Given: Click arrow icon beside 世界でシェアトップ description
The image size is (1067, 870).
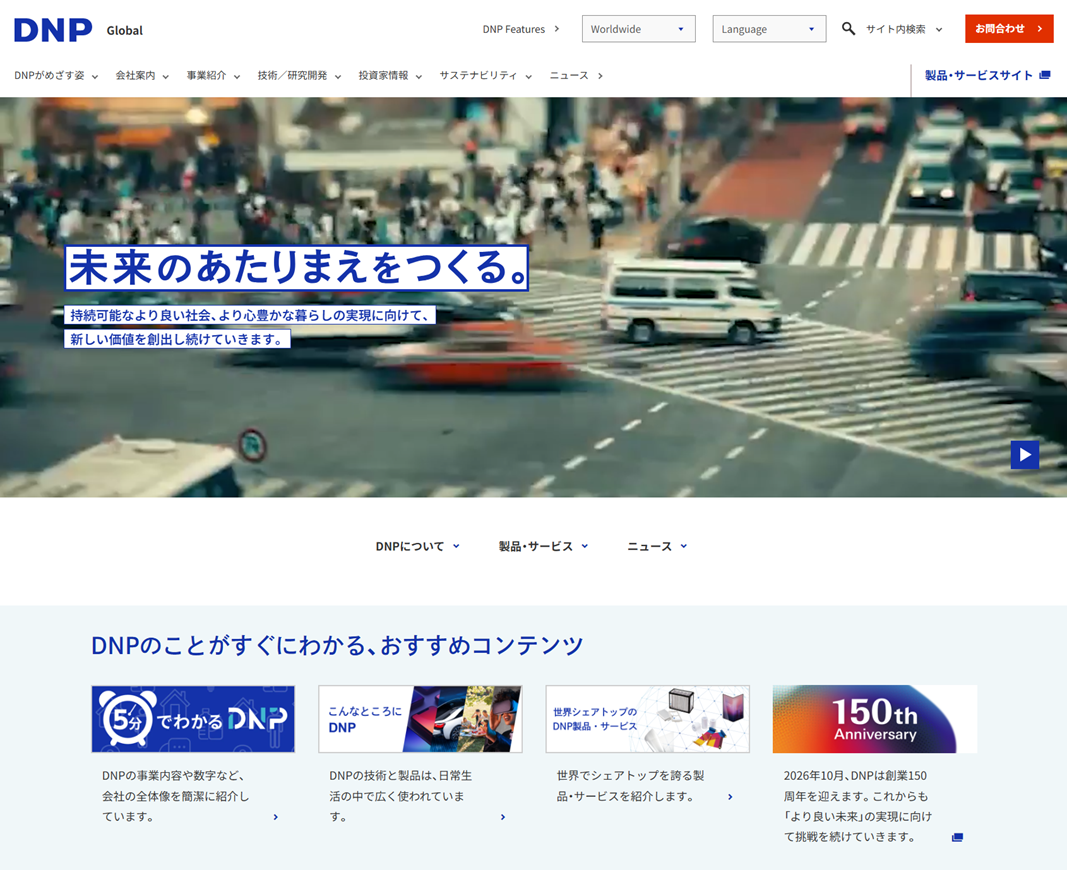Looking at the screenshot, I should [730, 797].
